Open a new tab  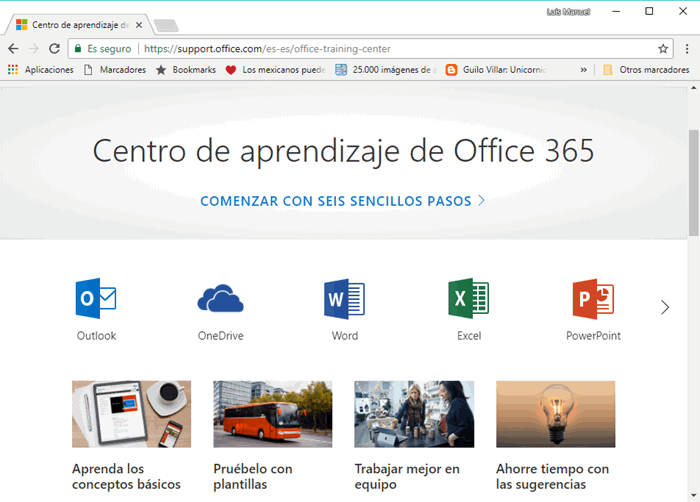click(x=166, y=25)
